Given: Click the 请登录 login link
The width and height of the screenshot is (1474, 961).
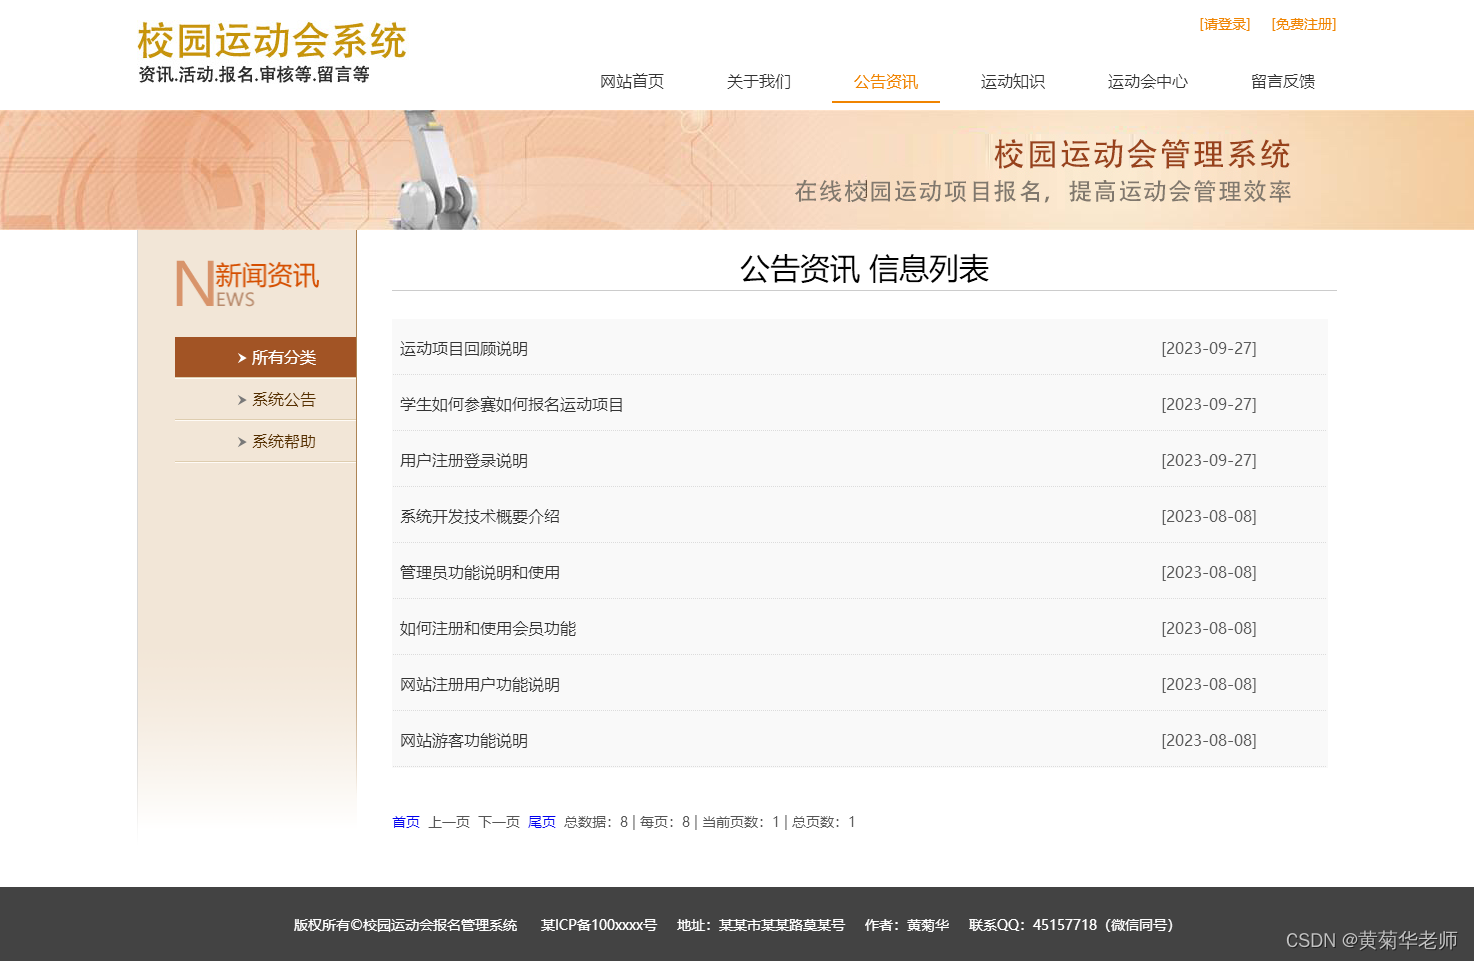Looking at the screenshot, I should (1224, 24).
